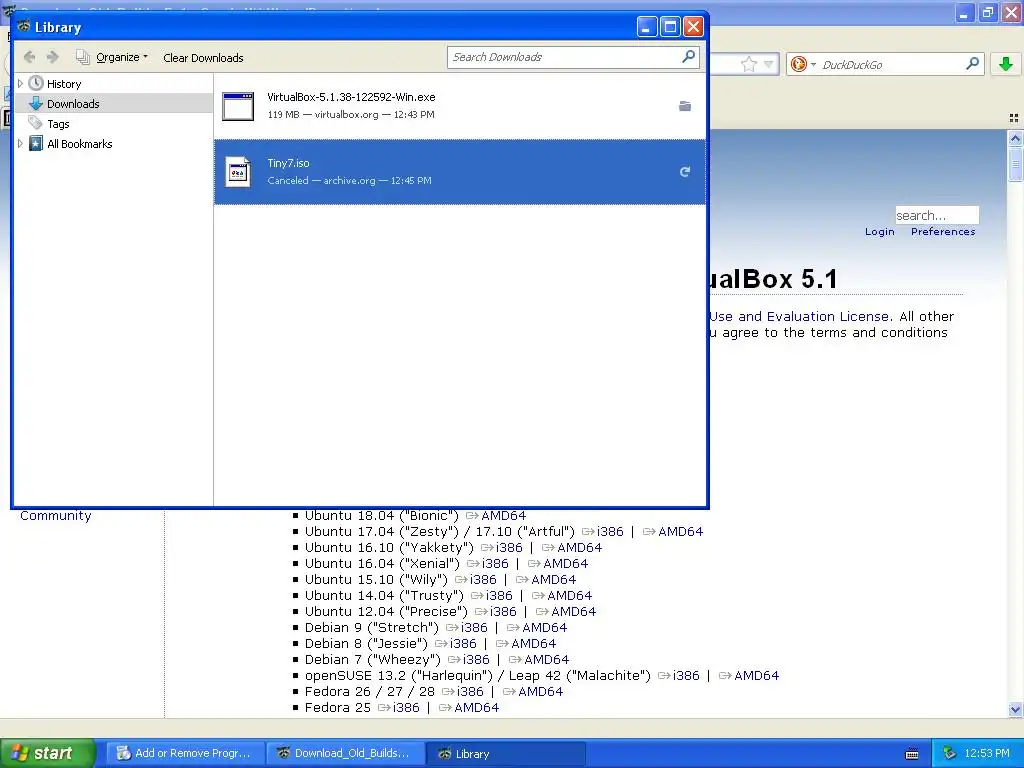Open the Windows Start menu
This screenshot has height=768, width=1024.
[47, 753]
